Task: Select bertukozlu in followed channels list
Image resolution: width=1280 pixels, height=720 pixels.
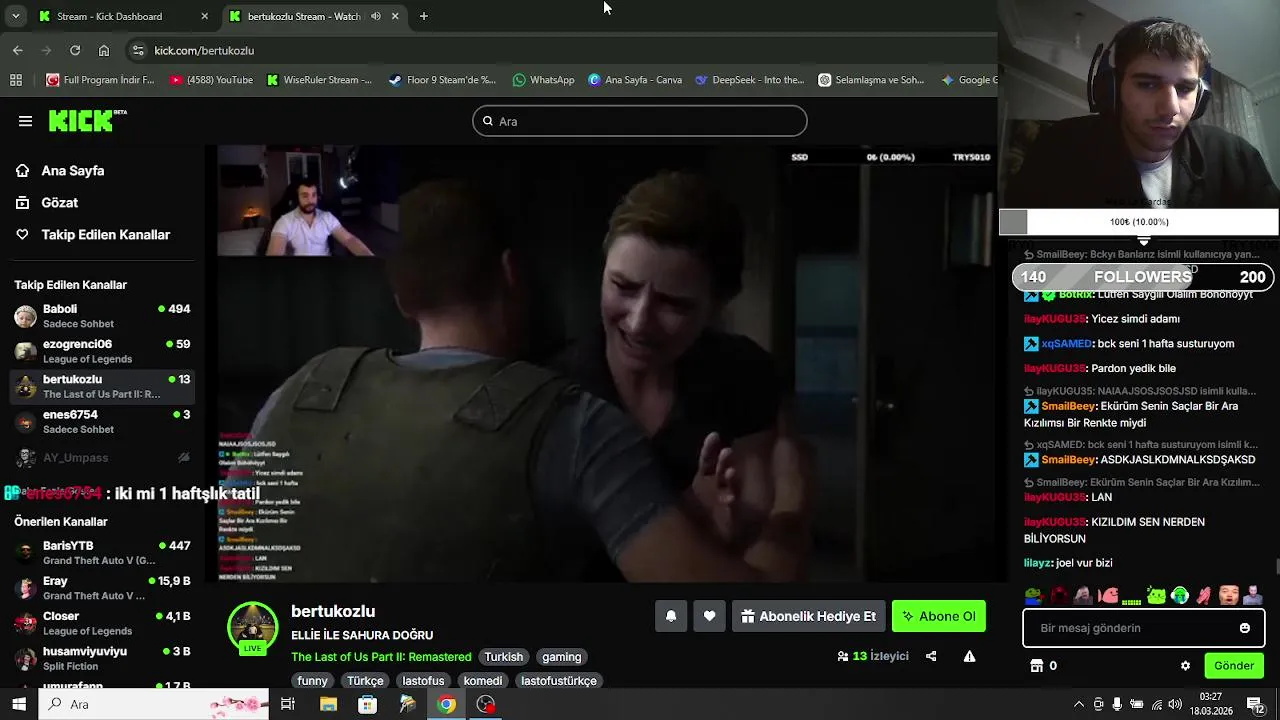Action: pyautogui.click(x=102, y=387)
